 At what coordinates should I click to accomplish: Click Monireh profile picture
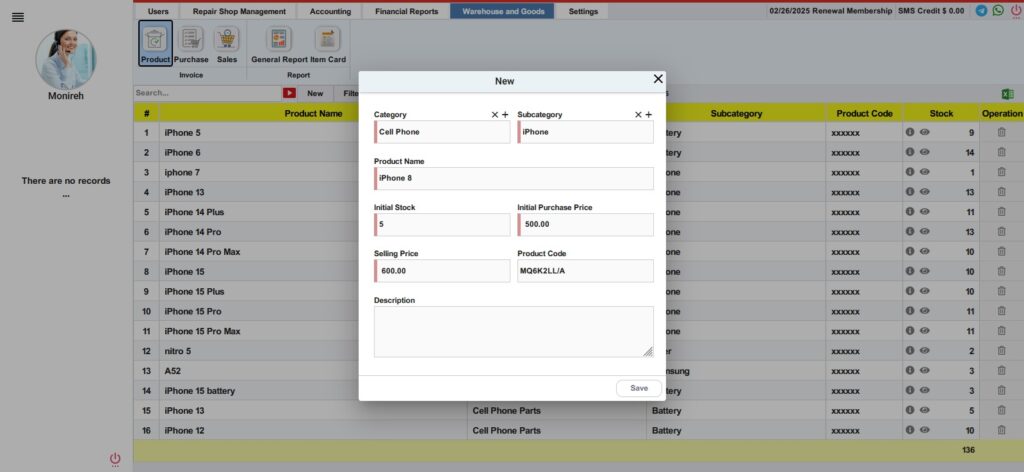(x=65, y=59)
